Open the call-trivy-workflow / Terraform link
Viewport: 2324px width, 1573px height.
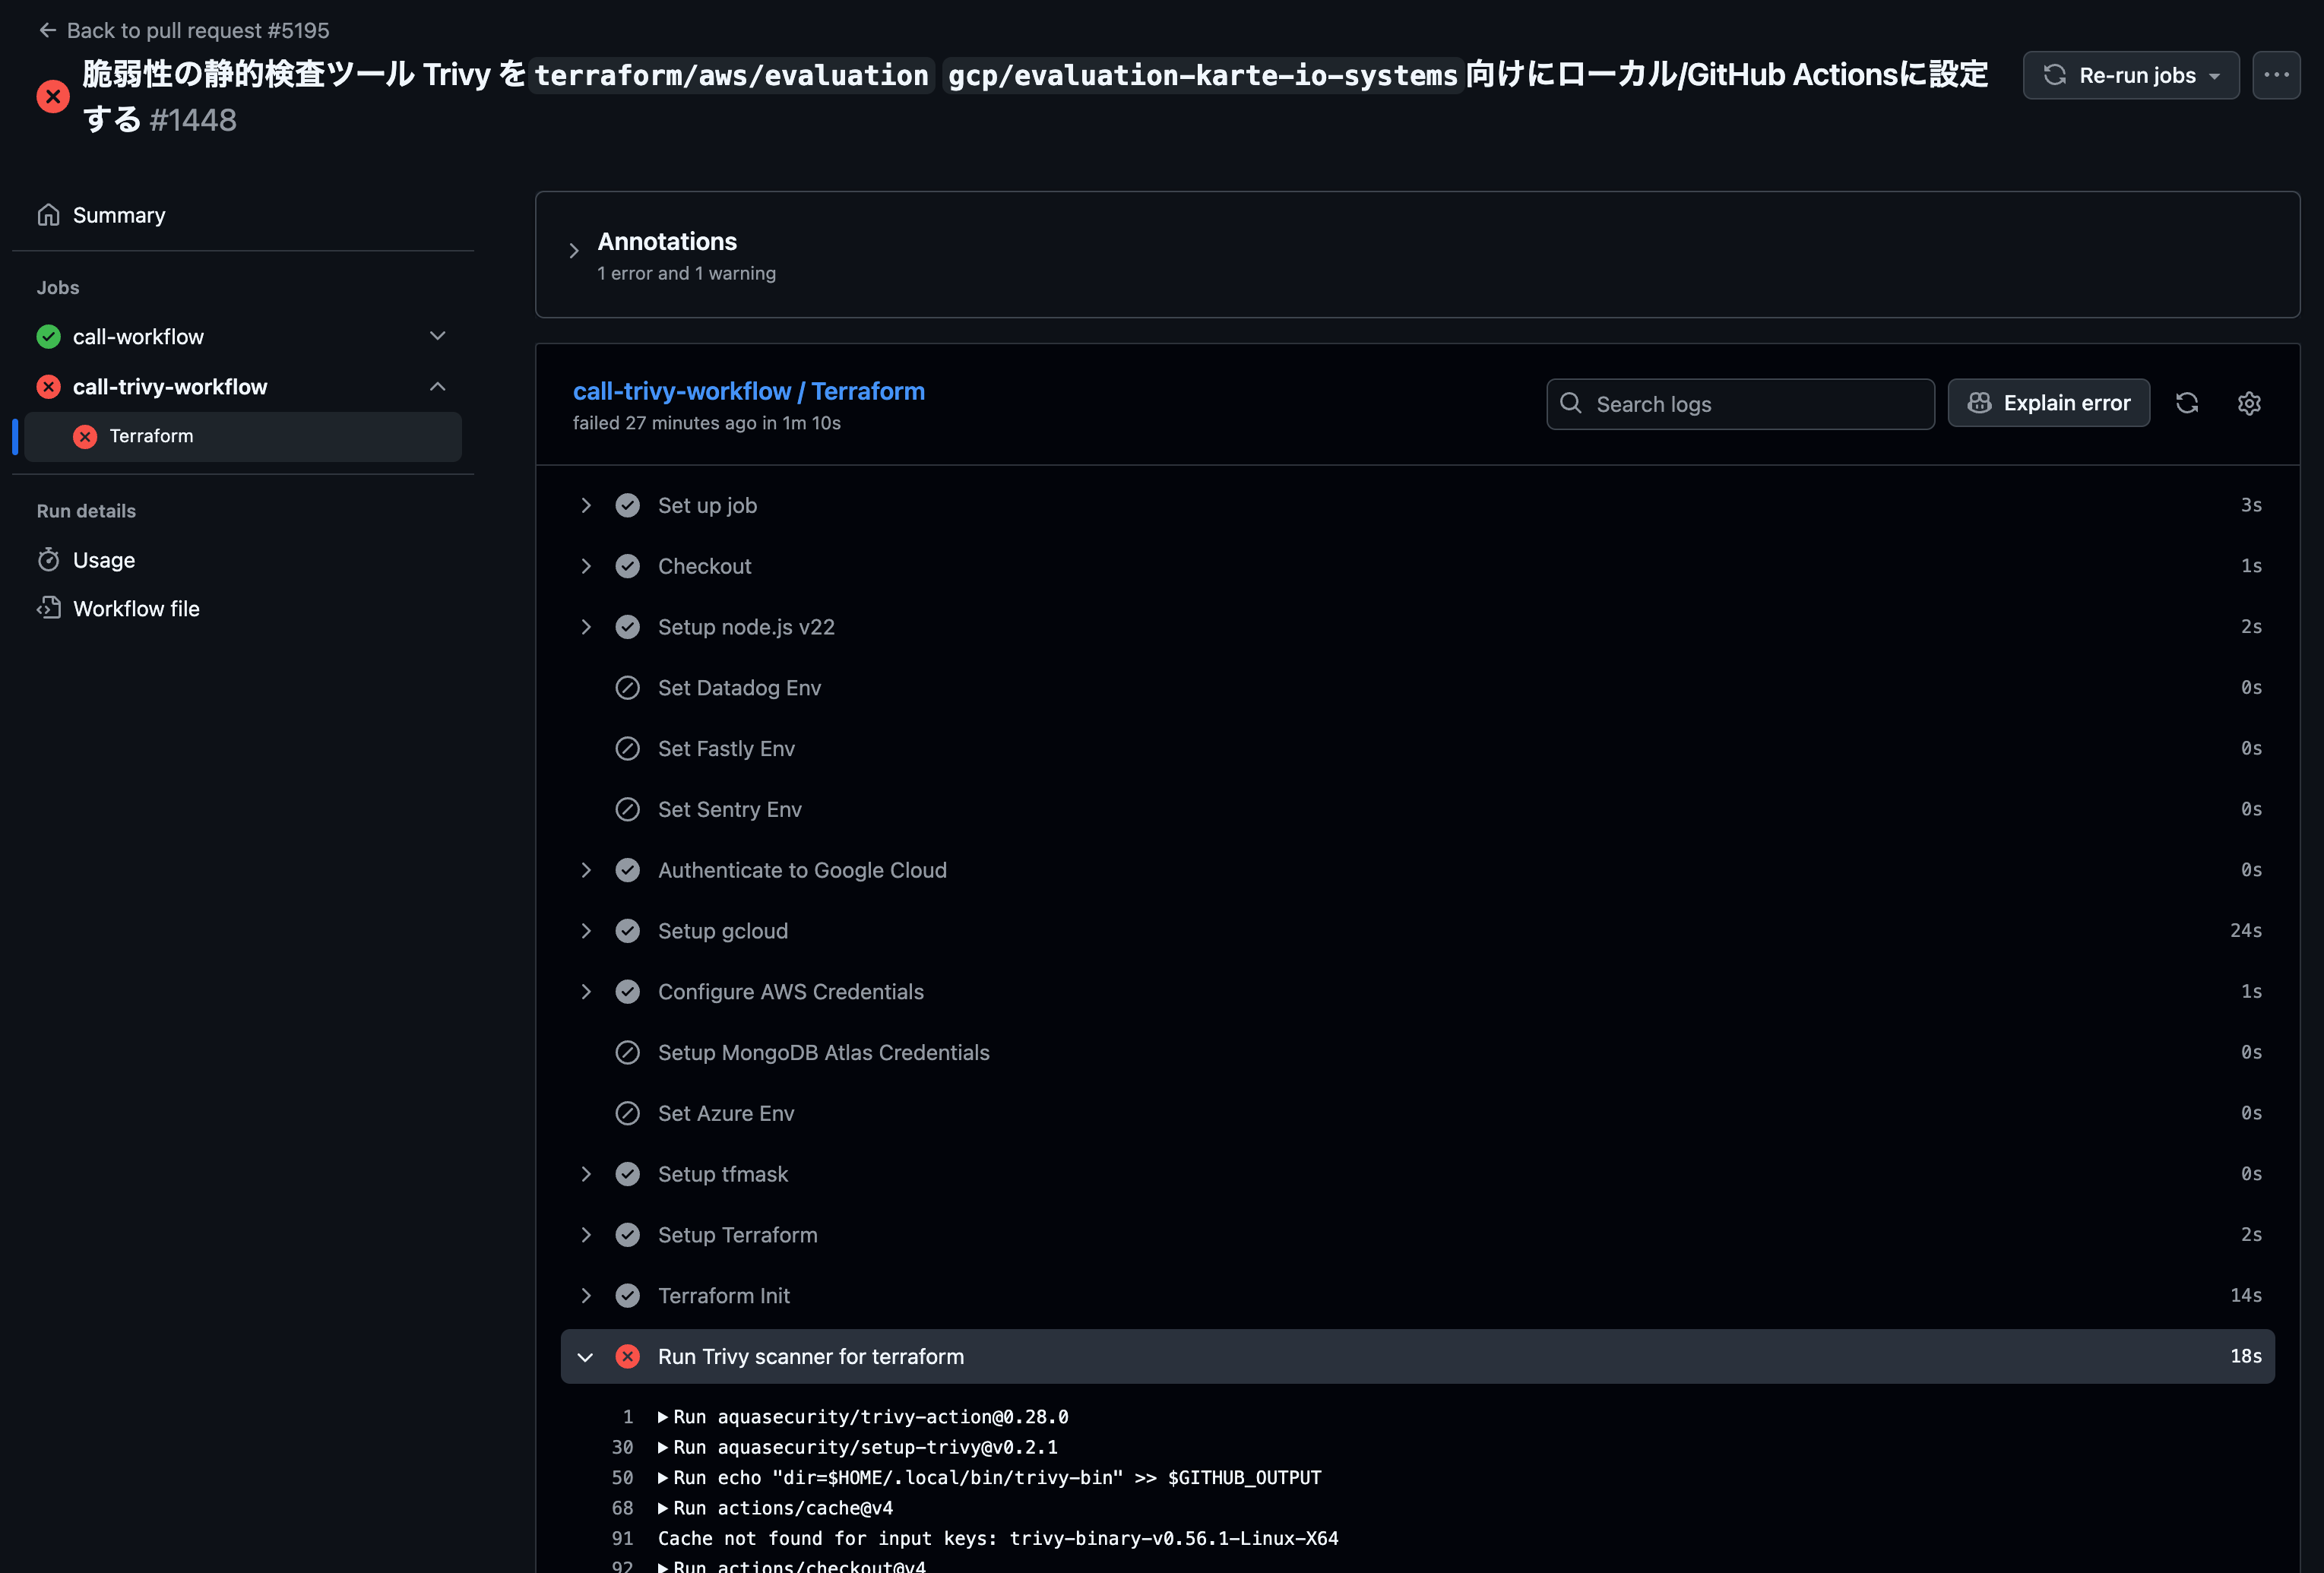point(748,391)
